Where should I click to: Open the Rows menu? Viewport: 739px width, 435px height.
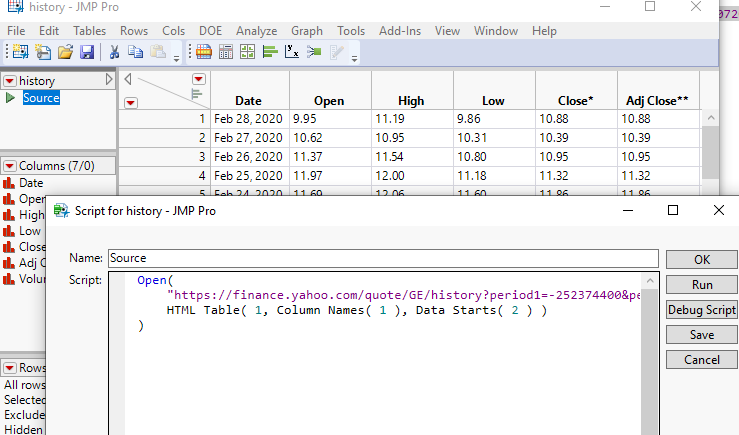[x=134, y=31]
